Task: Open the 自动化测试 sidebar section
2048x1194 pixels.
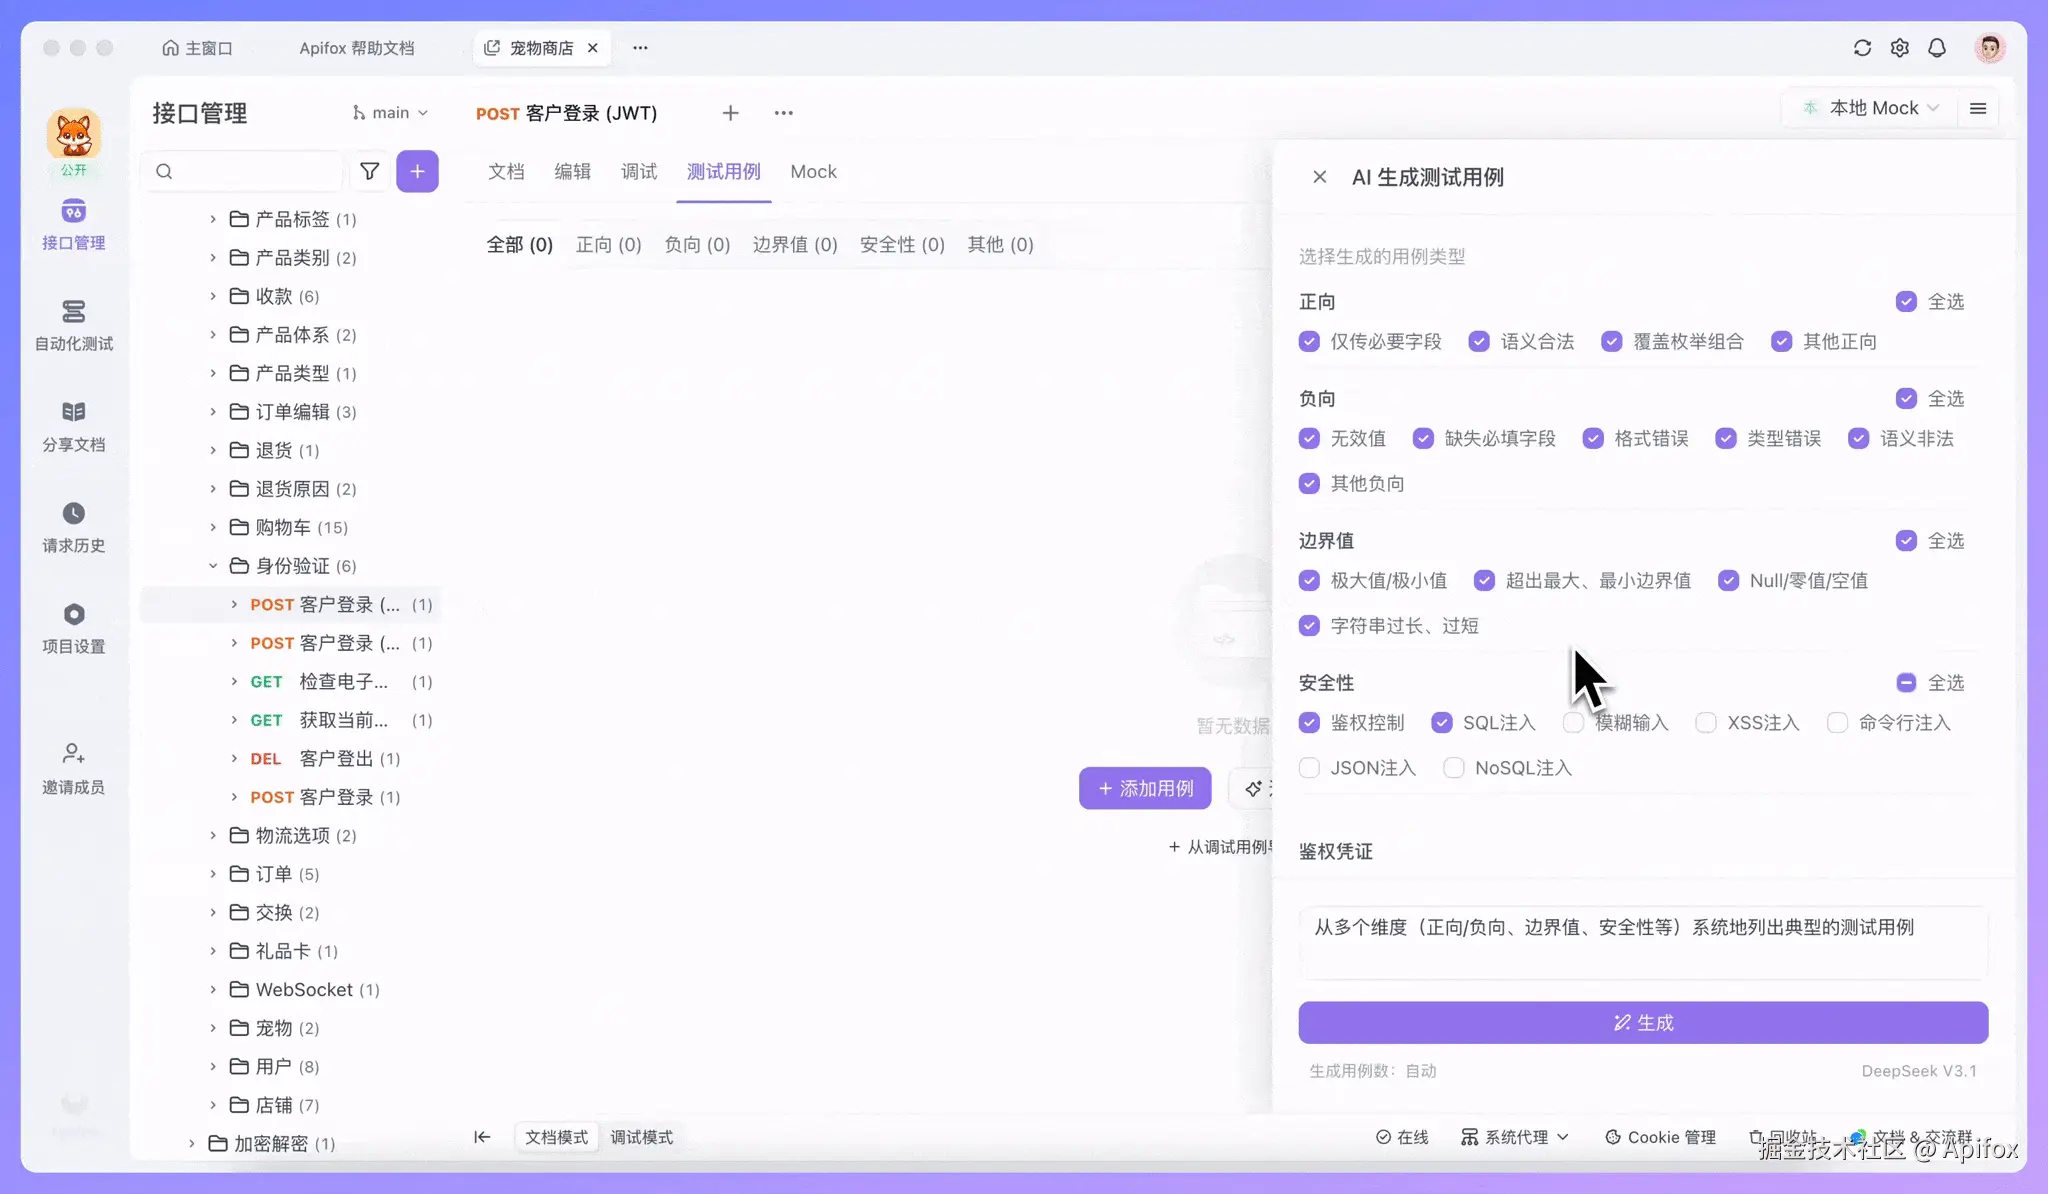Action: pos(73,325)
